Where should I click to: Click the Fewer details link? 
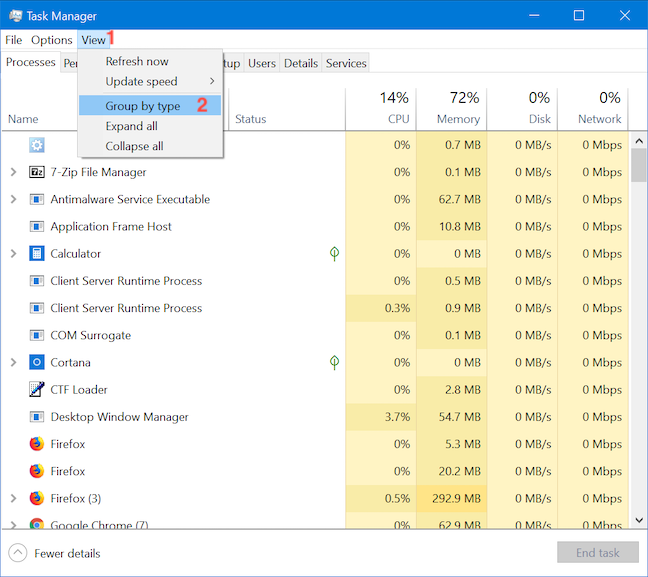[67, 553]
